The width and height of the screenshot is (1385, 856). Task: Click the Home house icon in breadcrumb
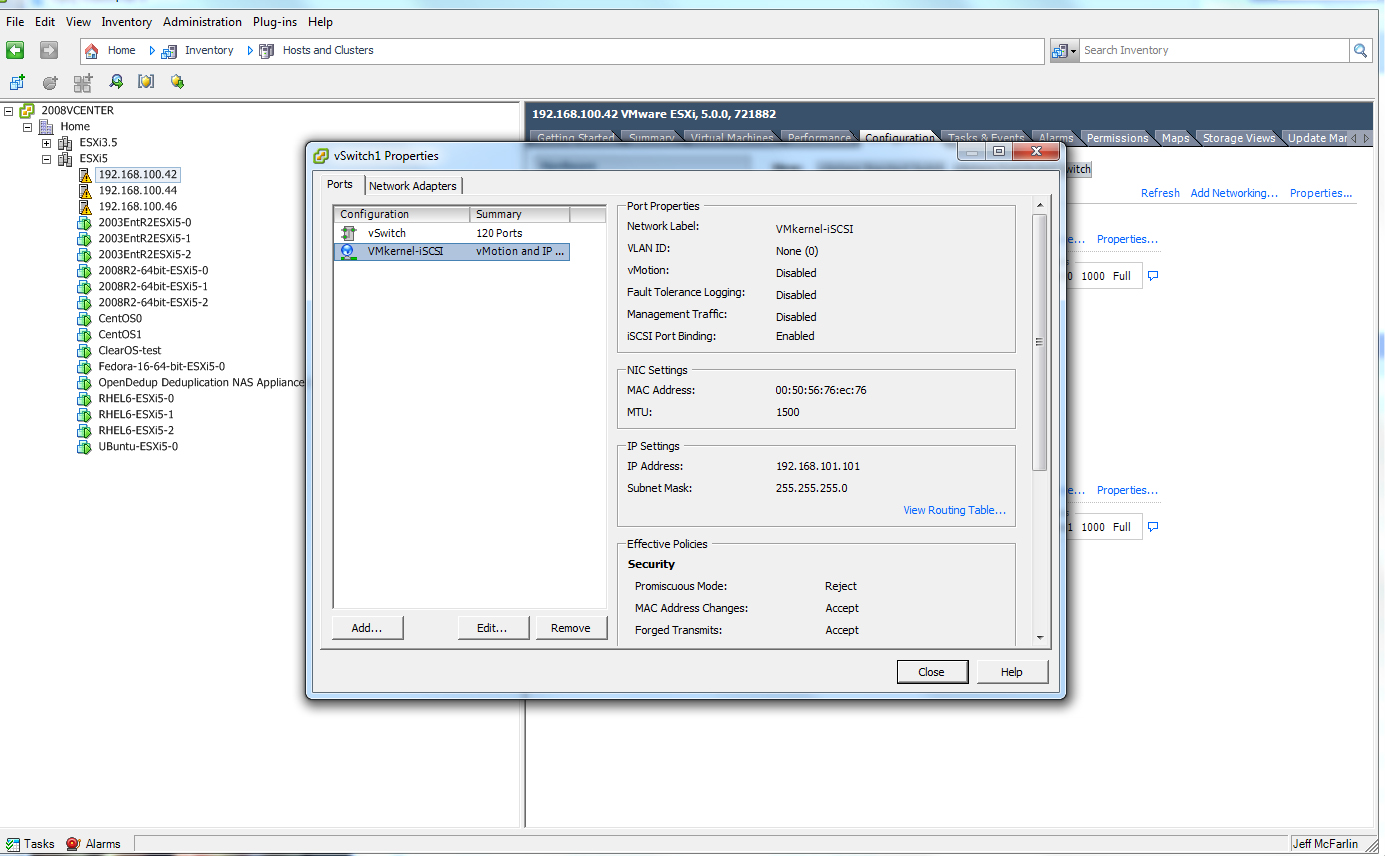point(92,50)
